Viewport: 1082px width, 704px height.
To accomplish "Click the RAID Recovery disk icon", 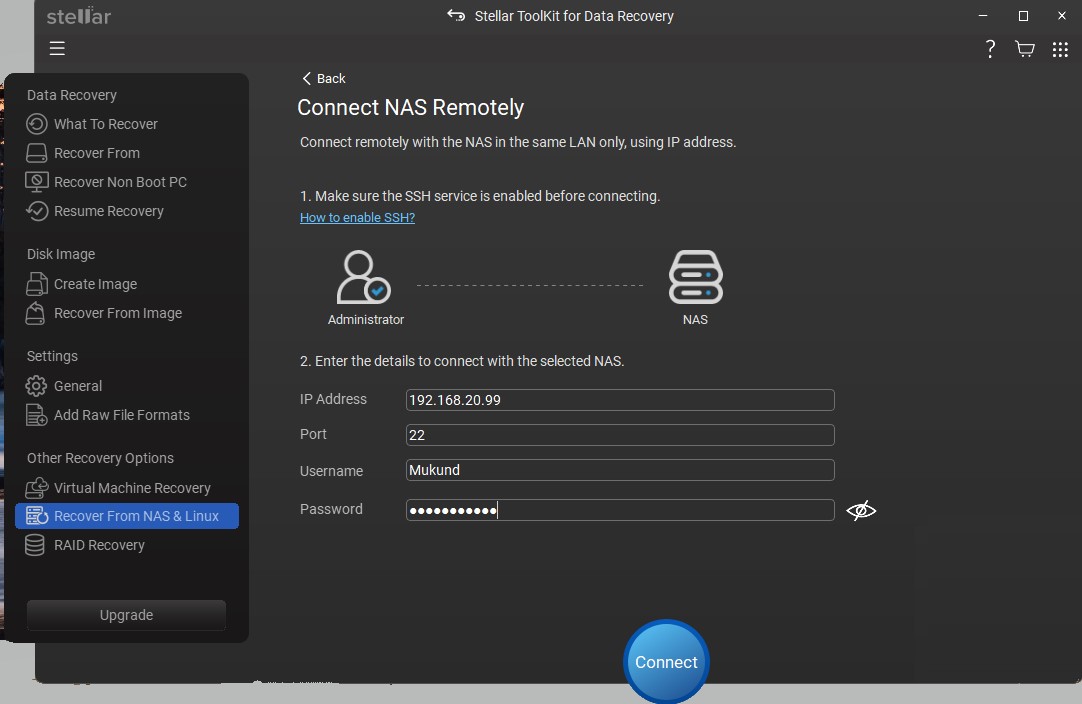I will [36, 545].
